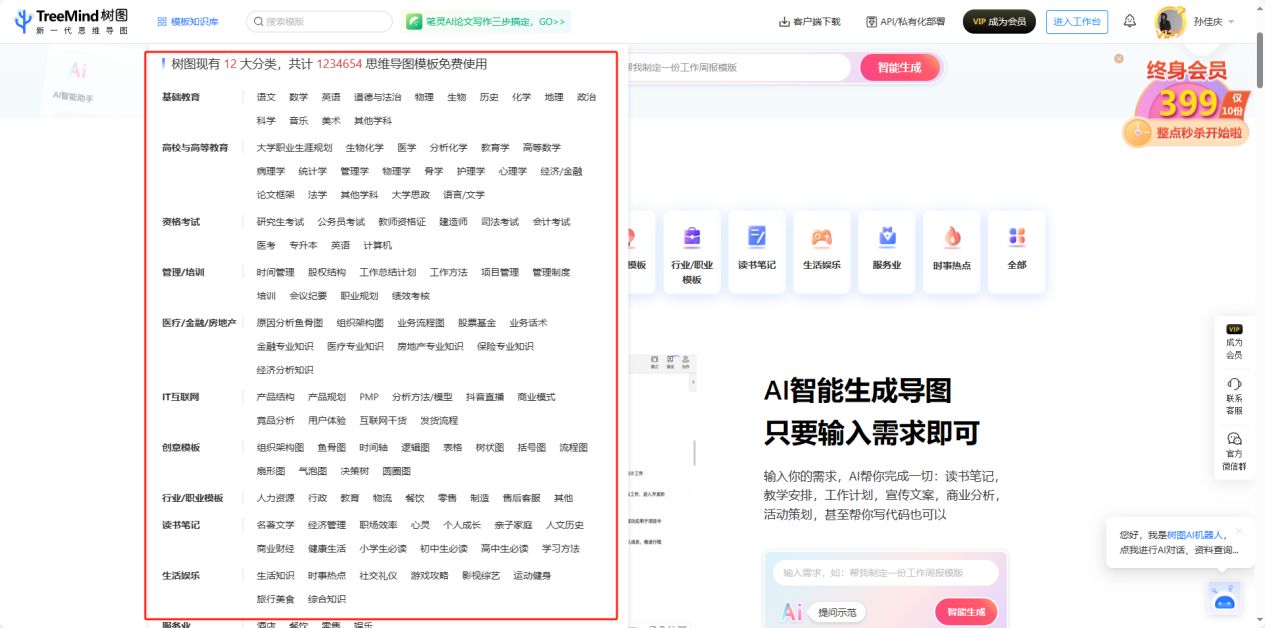Select the 气泡图 template link
Screen dimensions: 1265x628
(313, 471)
